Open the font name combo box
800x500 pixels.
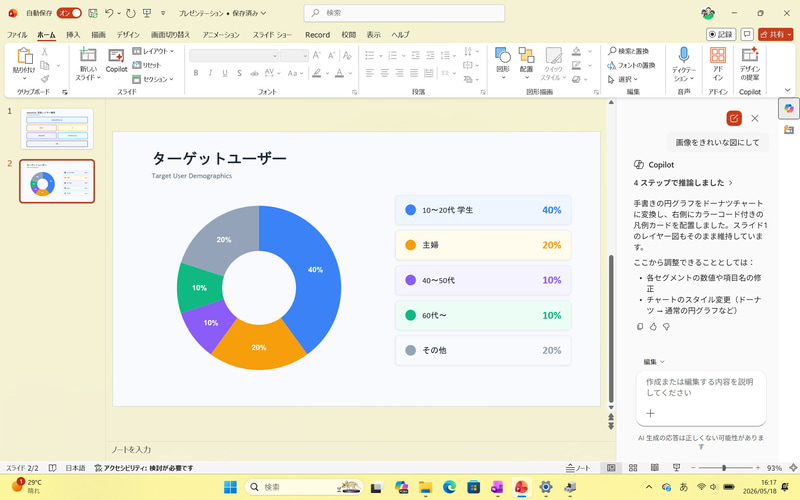(x=234, y=55)
